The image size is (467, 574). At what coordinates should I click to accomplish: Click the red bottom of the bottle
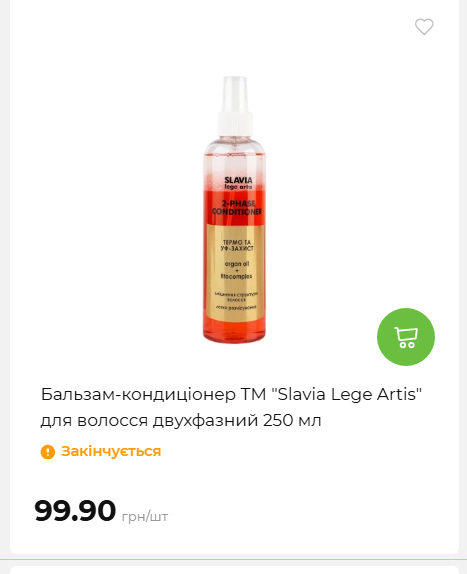pos(235,332)
